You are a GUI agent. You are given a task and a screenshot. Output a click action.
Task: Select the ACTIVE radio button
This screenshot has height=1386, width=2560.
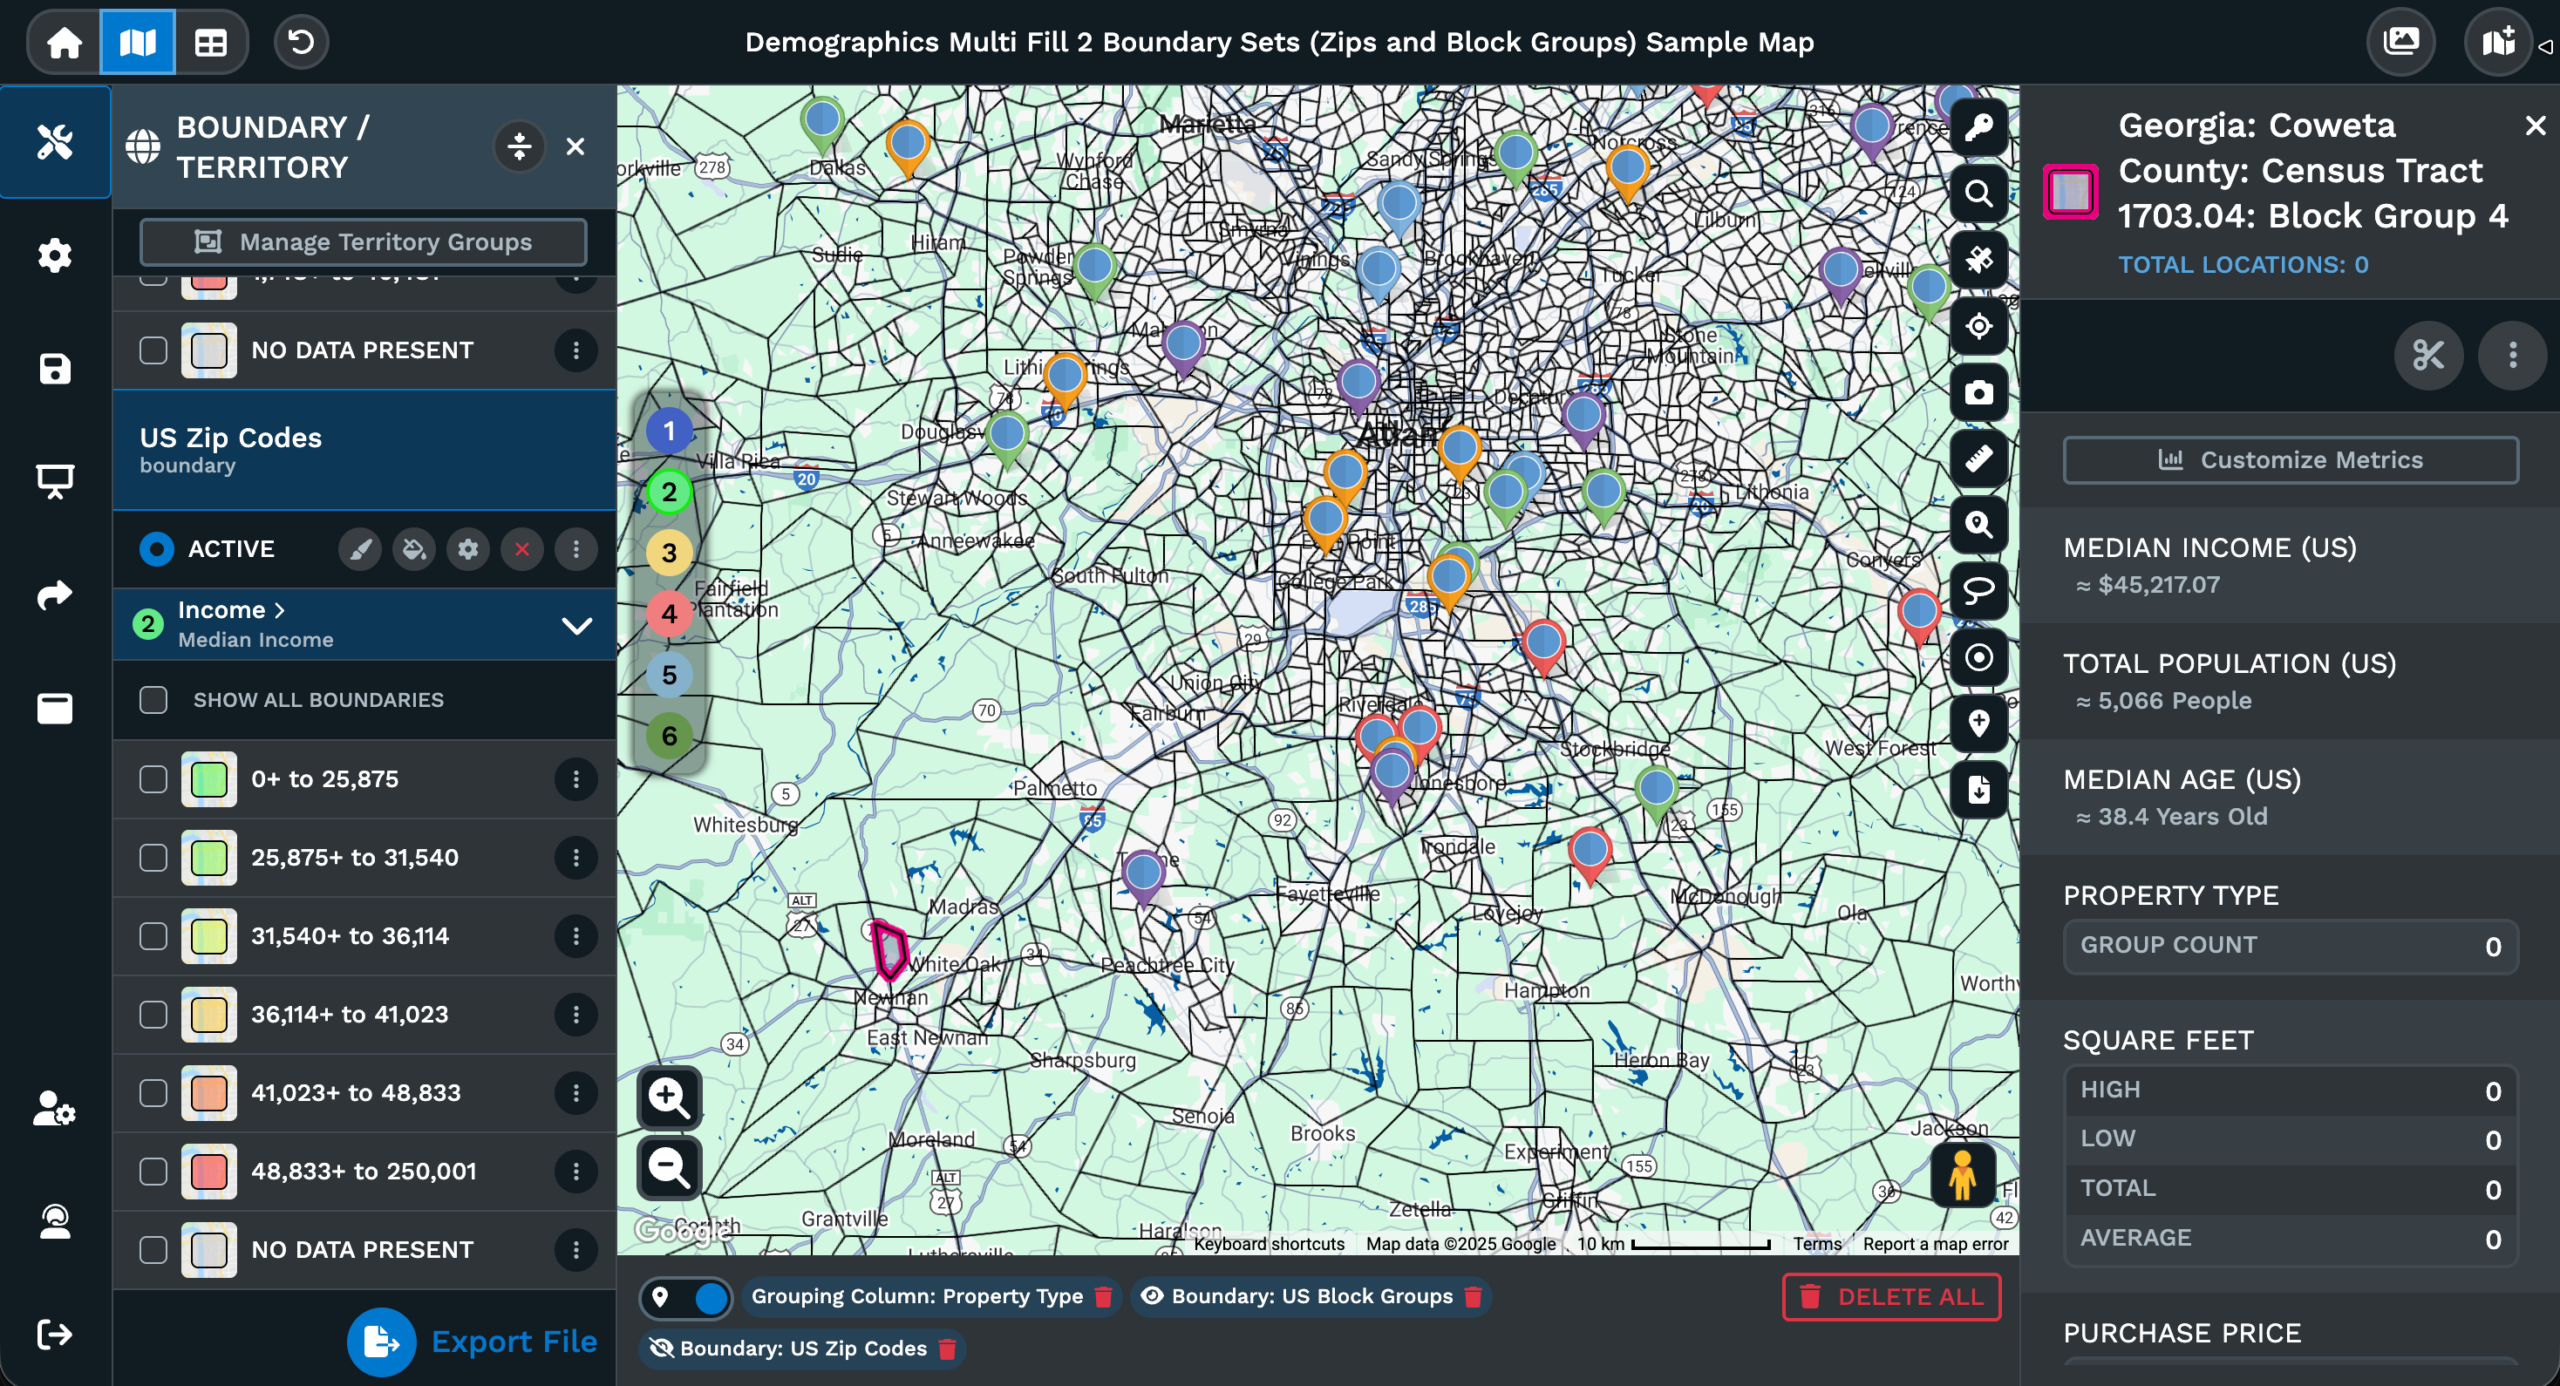(x=157, y=549)
